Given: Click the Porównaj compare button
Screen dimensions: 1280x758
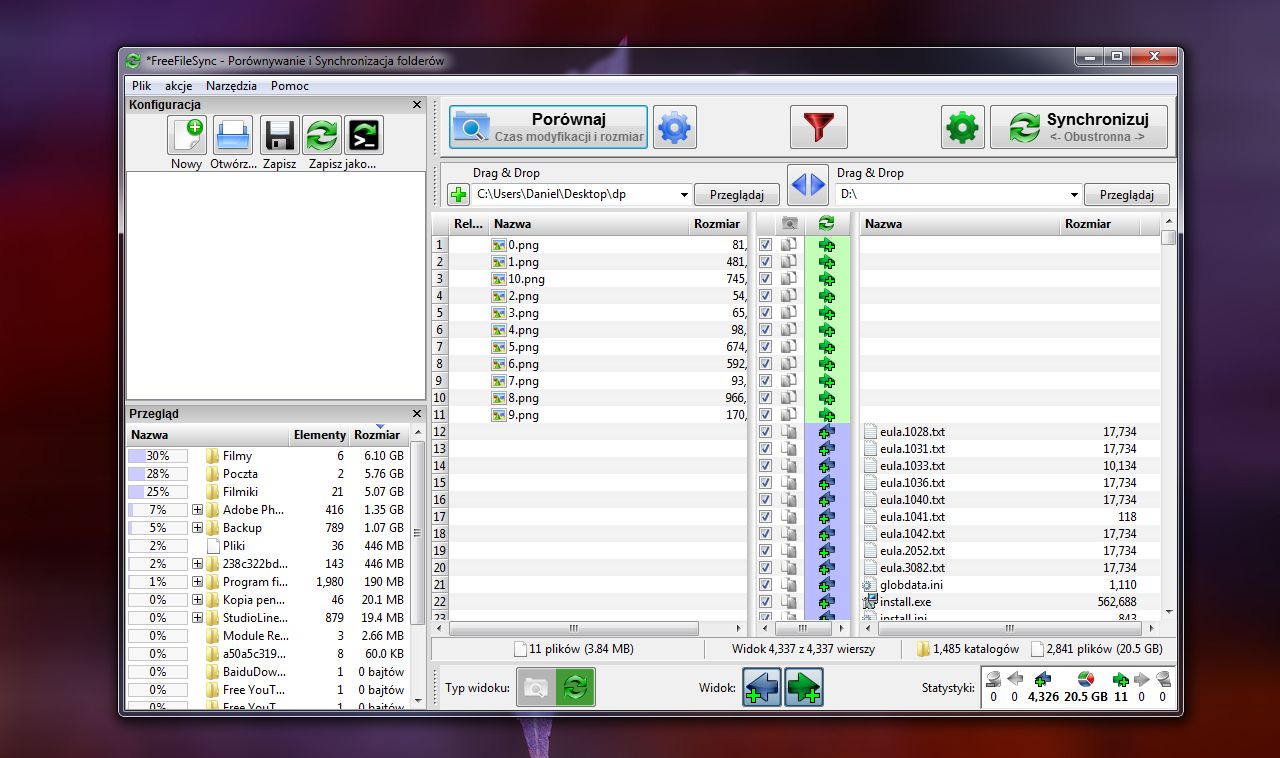Looking at the screenshot, I should pos(548,128).
